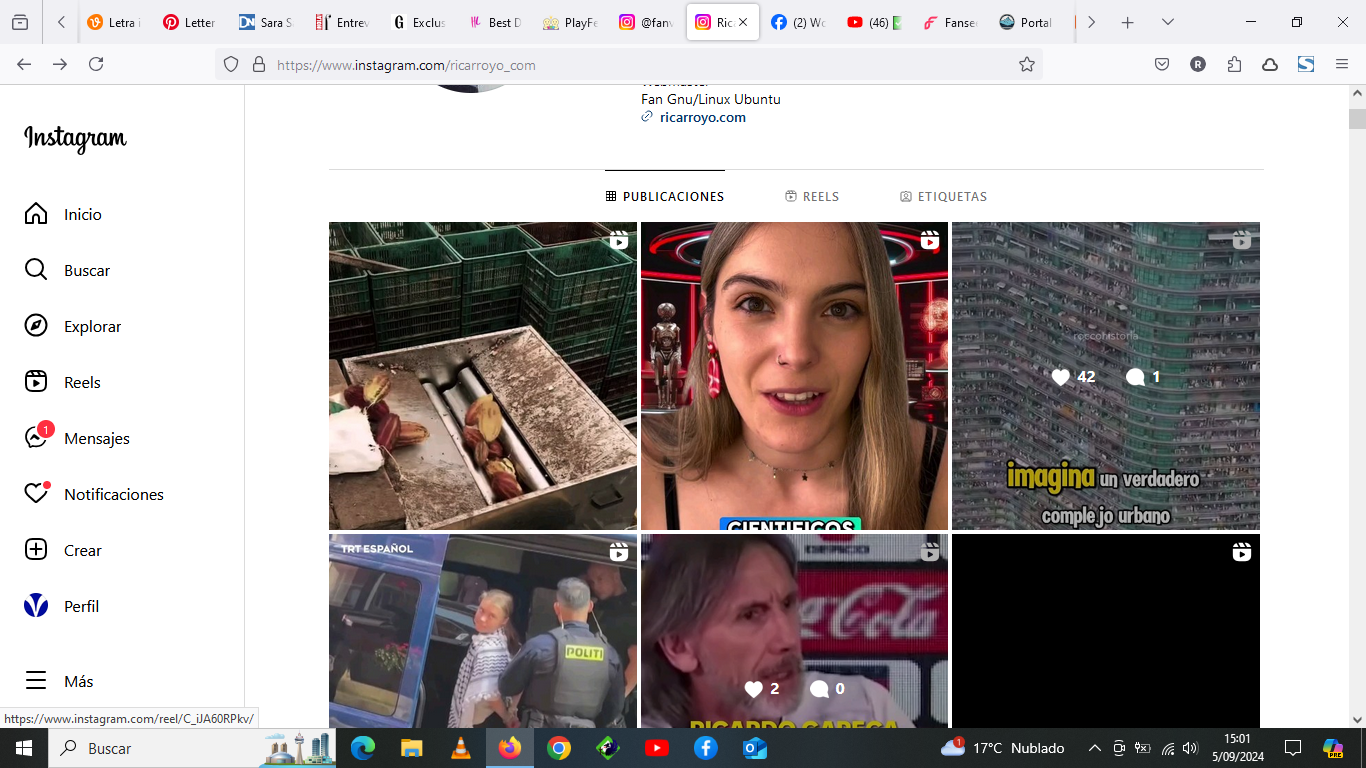Open Google Chrome from taskbar
Viewport: 1366px width, 768px height.
coord(558,748)
